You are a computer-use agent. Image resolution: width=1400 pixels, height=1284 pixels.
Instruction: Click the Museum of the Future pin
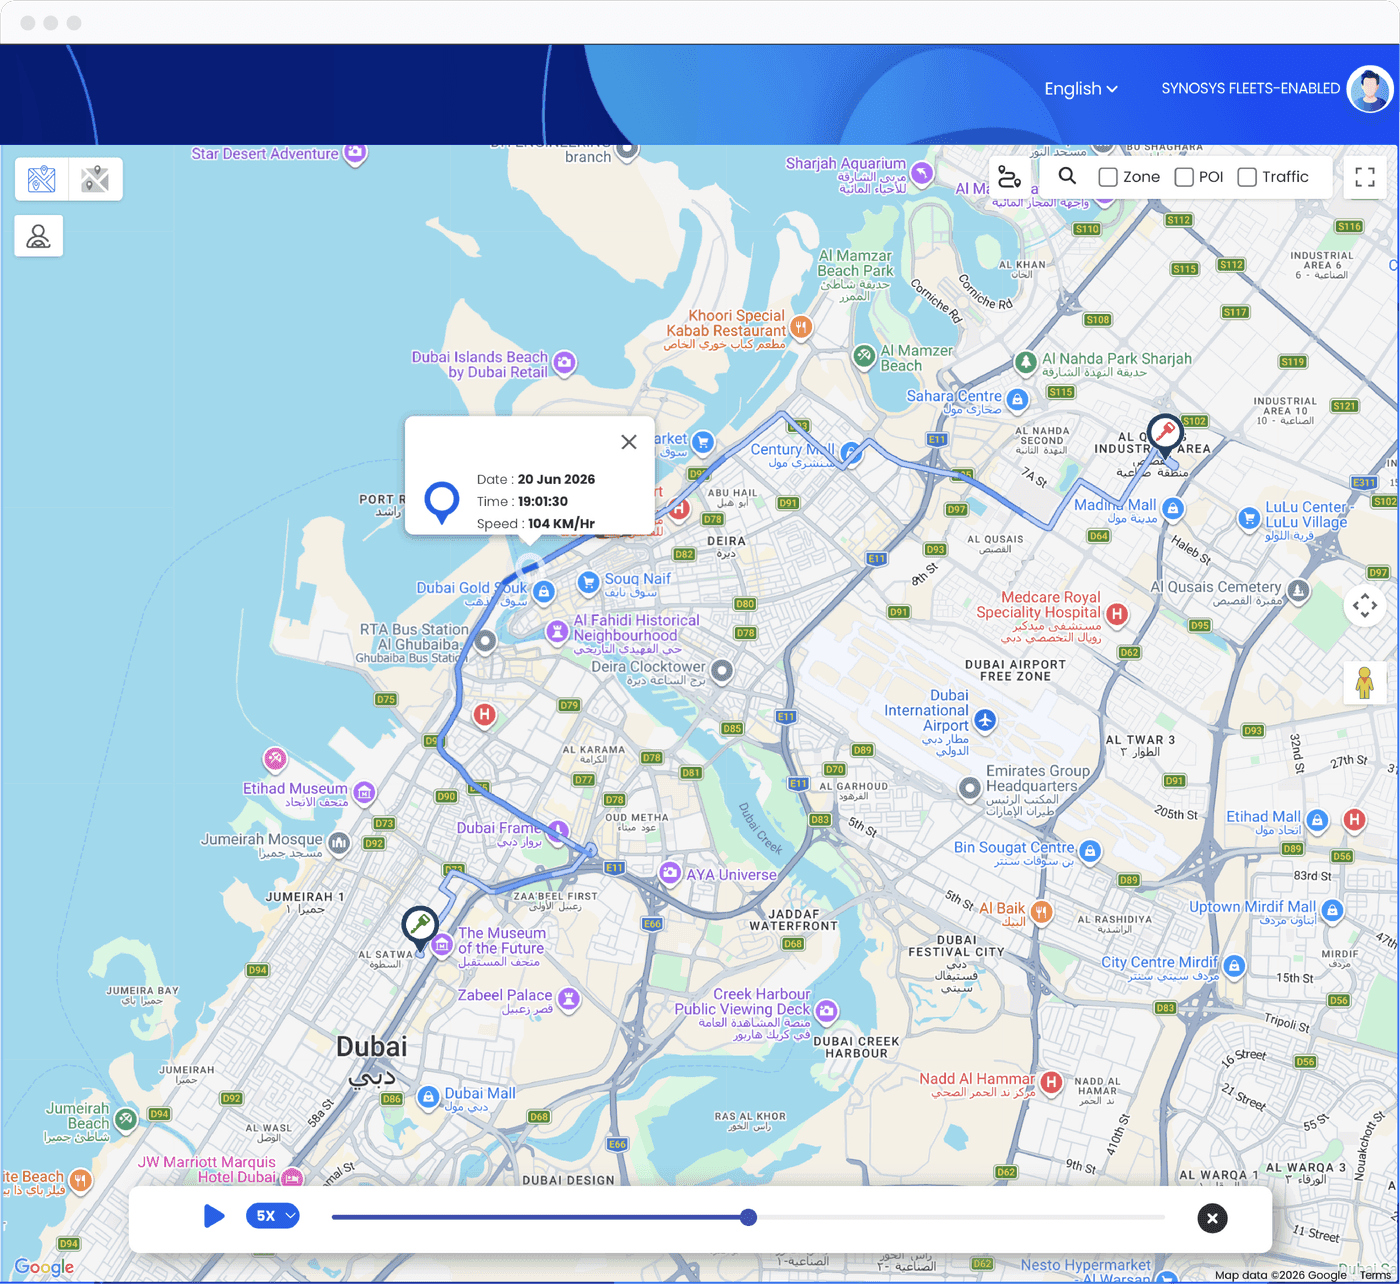[x=441, y=943]
